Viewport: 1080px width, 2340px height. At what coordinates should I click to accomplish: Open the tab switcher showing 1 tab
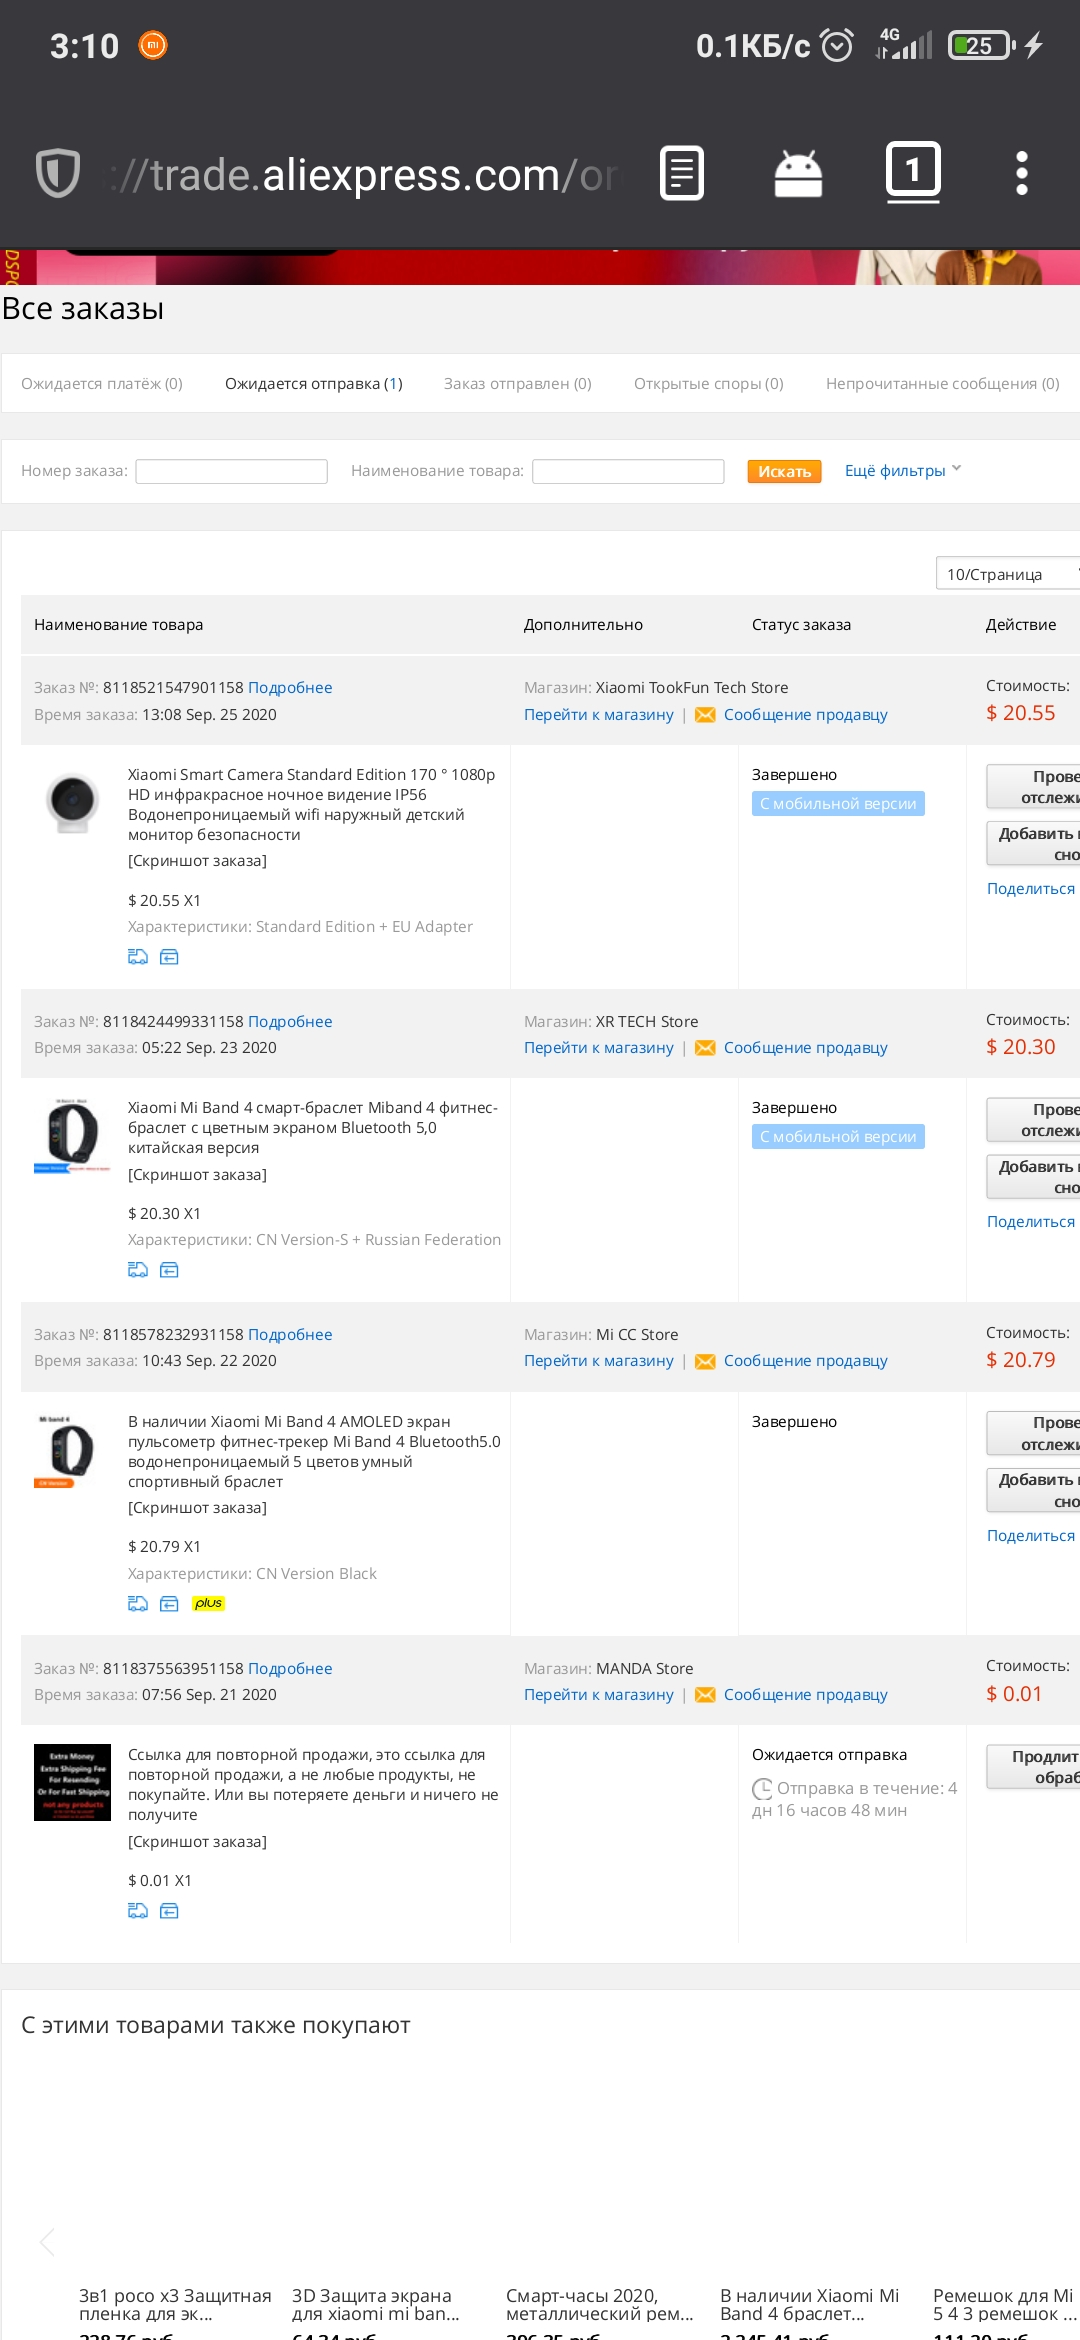[913, 172]
